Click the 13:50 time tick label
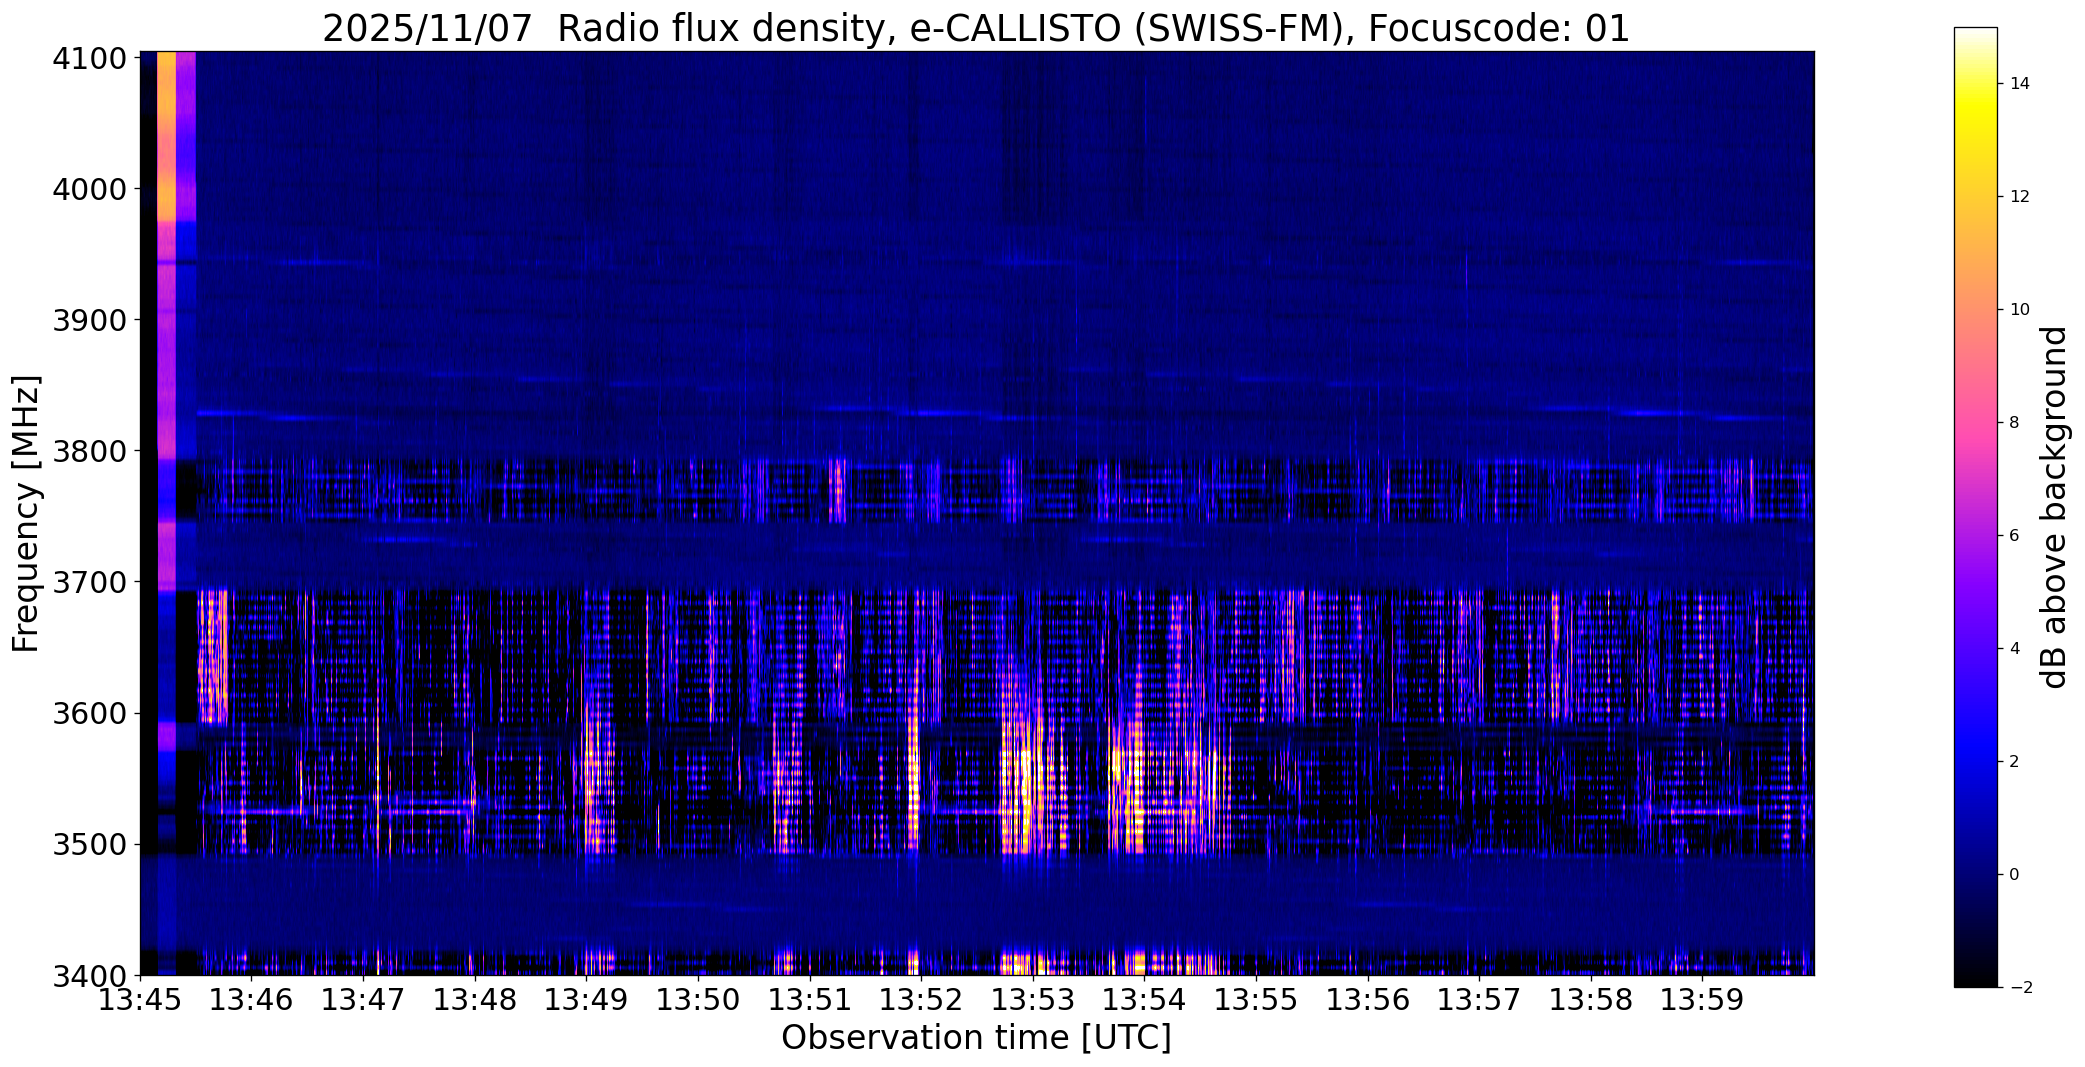 point(698,1000)
